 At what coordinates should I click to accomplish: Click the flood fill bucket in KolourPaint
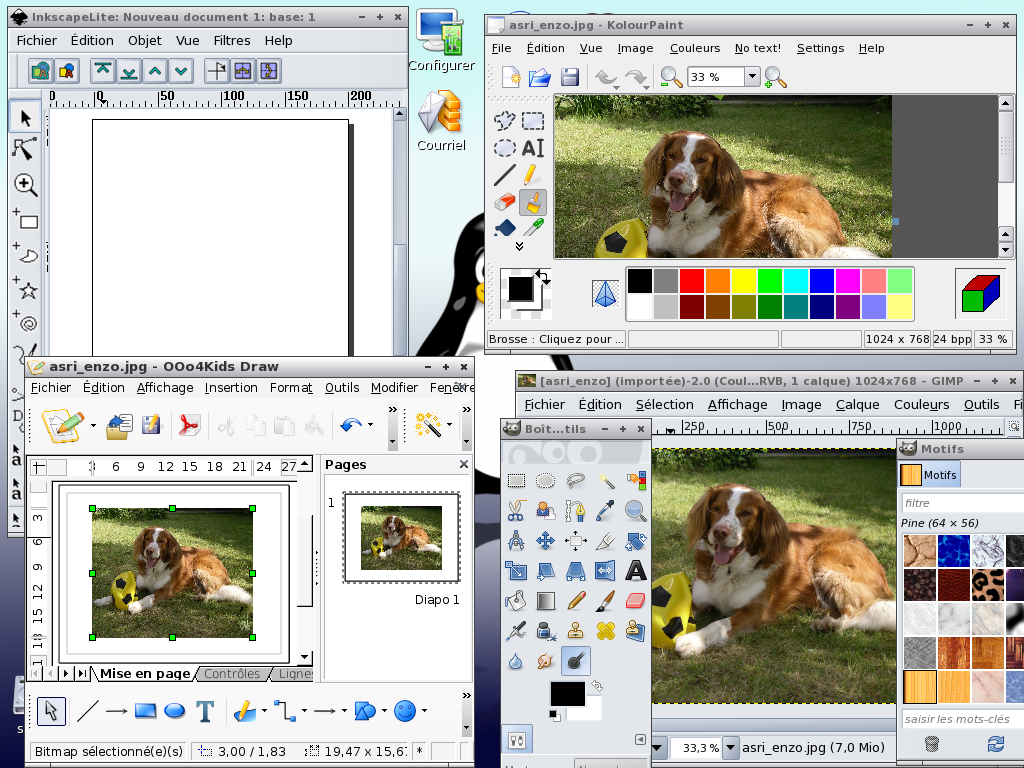[x=504, y=228]
